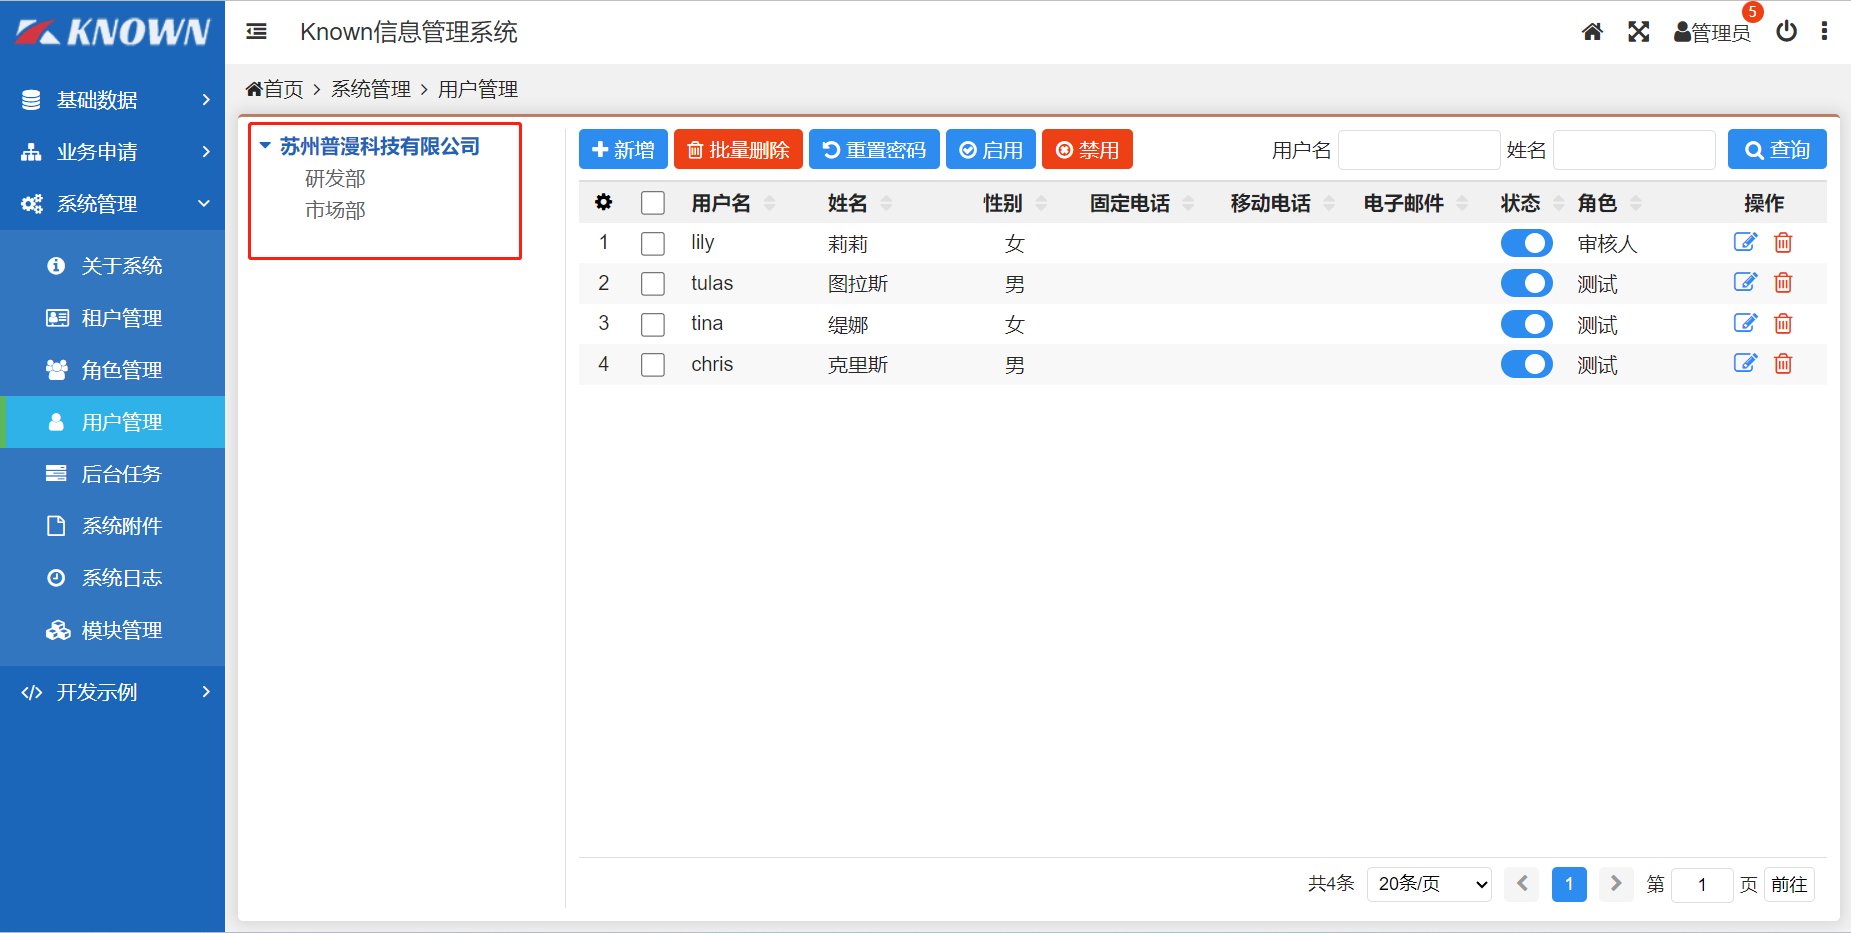The height and width of the screenshot is (933, 1851).
Task: Click the power logout icon
Action: point(1786,32)
